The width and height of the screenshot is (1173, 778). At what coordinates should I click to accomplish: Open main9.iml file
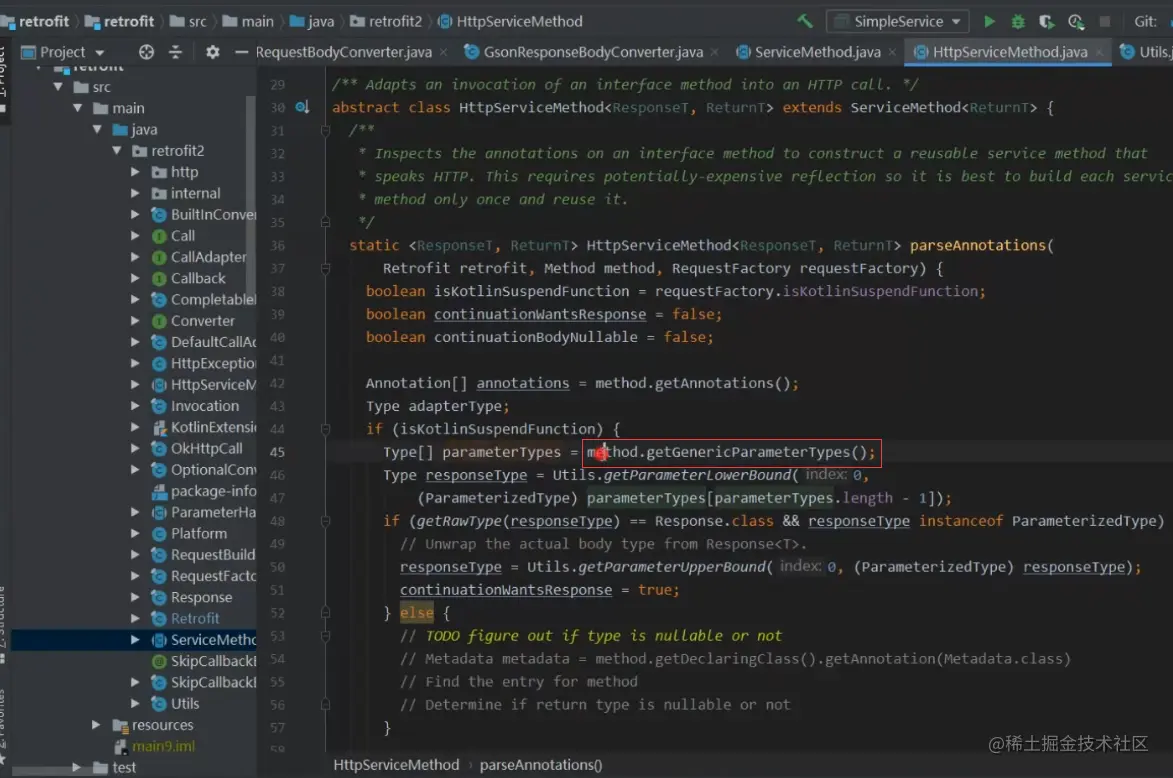pos(163,746)
